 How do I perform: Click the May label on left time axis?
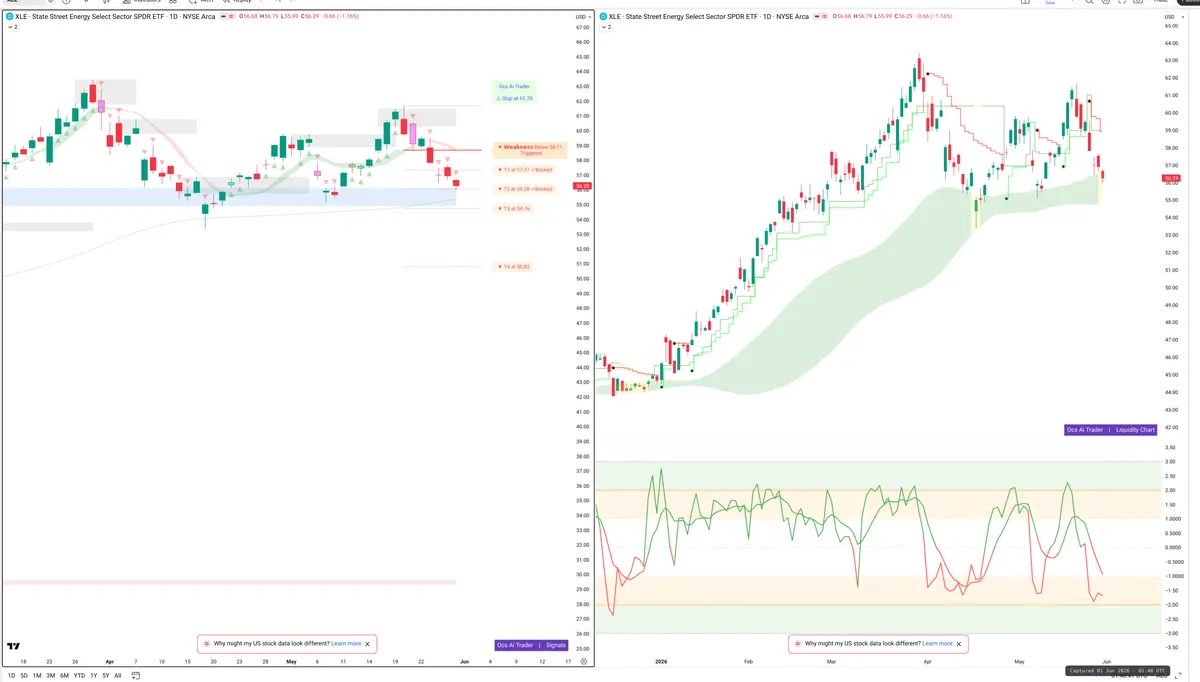pos(291,662)
